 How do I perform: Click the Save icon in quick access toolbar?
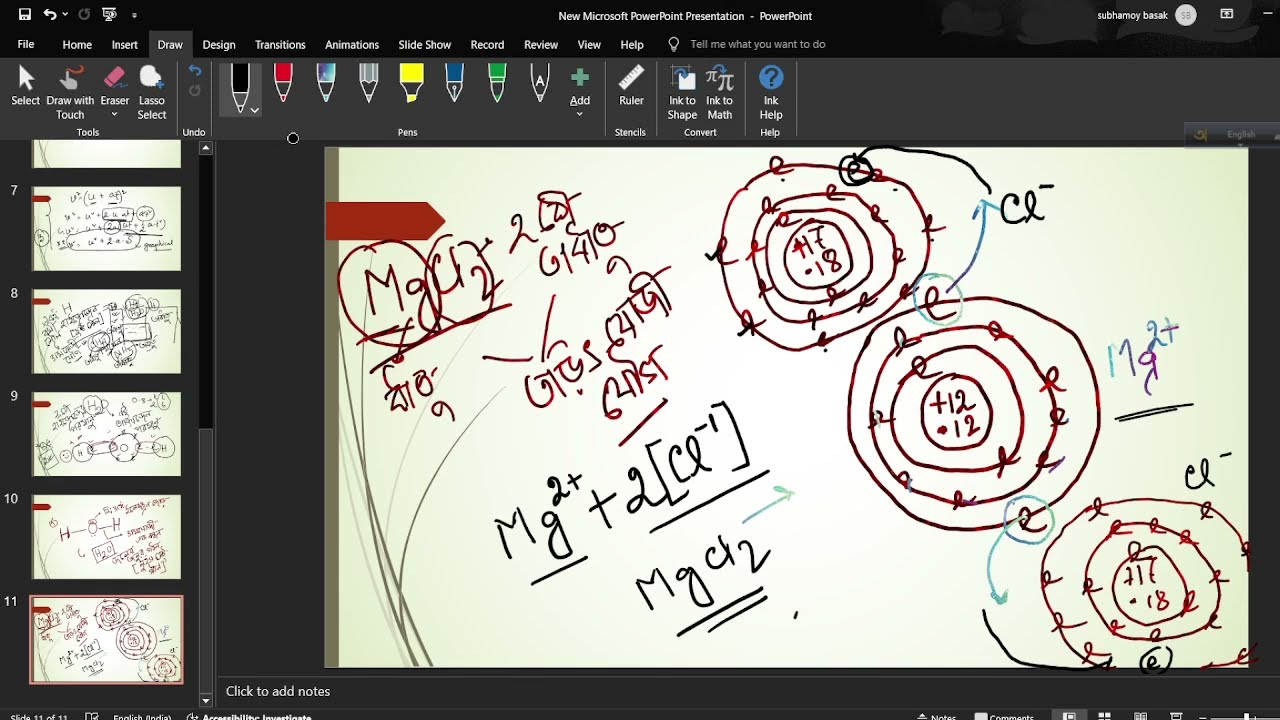coord(25,15)
